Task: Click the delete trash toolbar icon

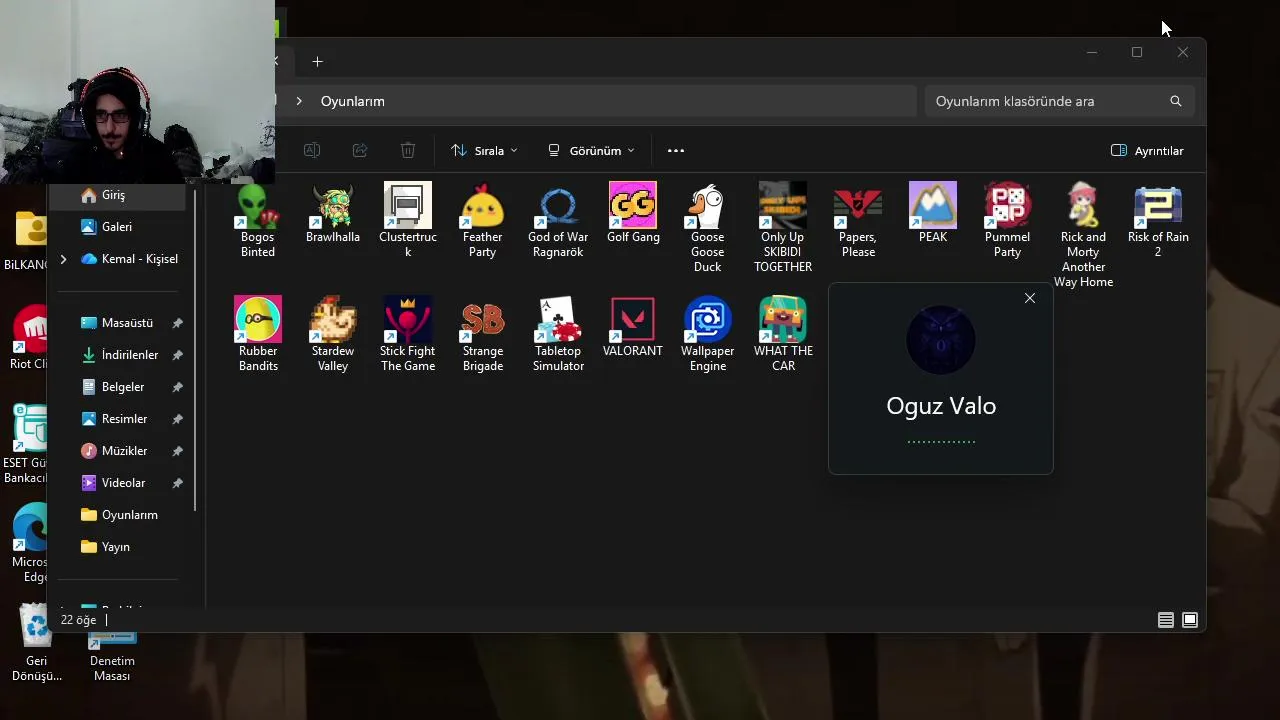Action: tap(408, 151)
